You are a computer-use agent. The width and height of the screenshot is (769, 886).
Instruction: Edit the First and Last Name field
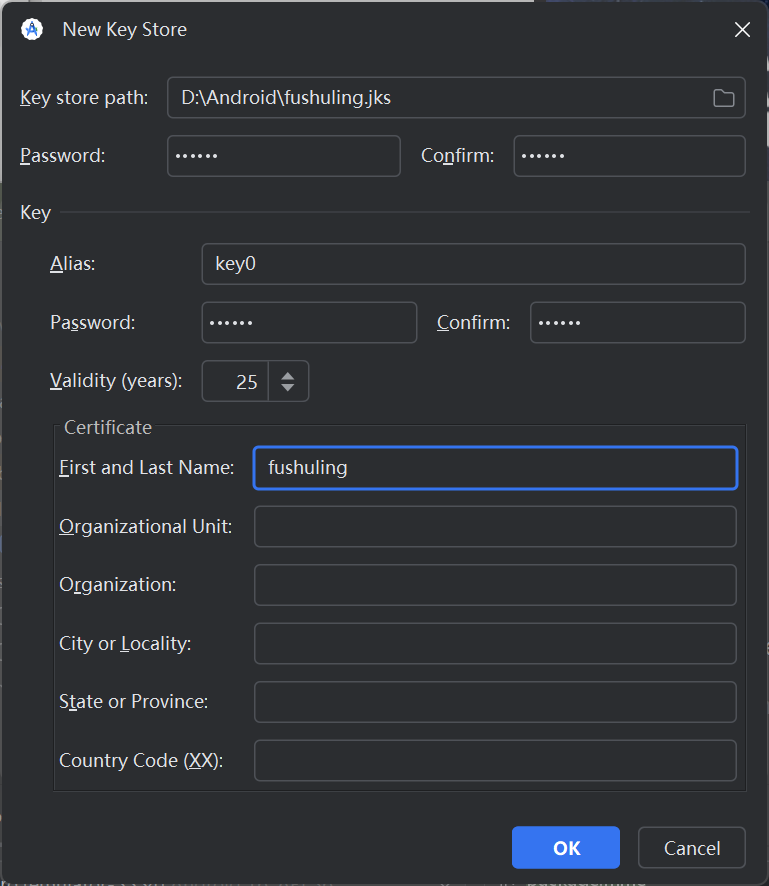tap(495, 468)
